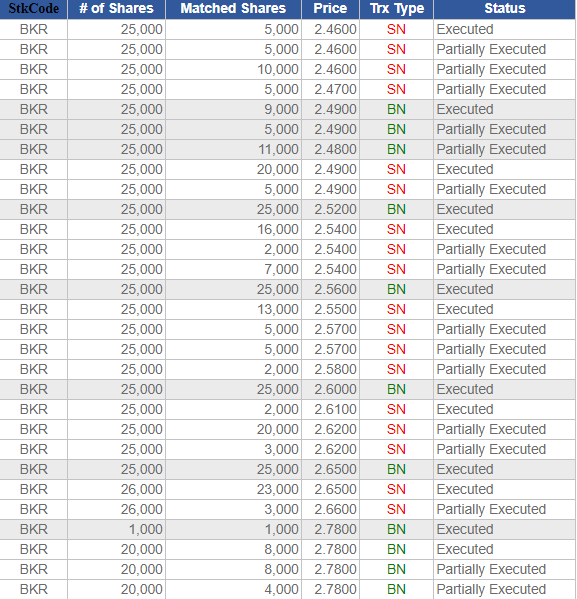Click the row with price 2.4700

point(288,89)
